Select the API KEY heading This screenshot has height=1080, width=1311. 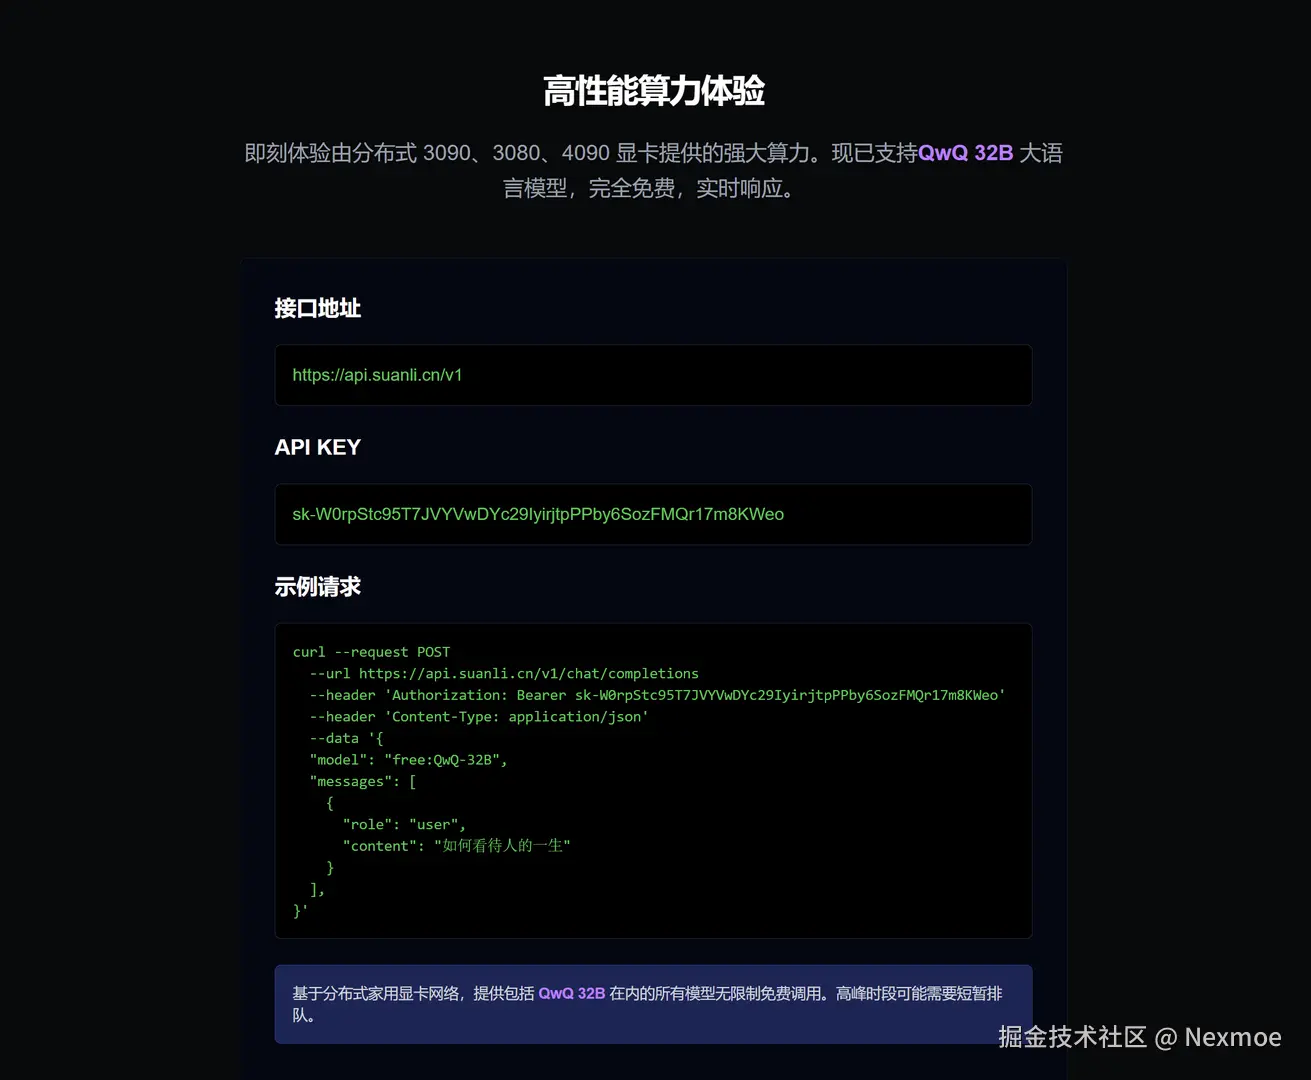click(x=318, y=447)
